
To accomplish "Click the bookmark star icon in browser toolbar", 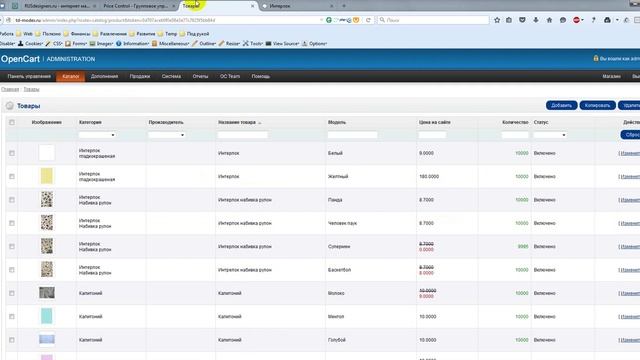I will click(x=497, y=20).
